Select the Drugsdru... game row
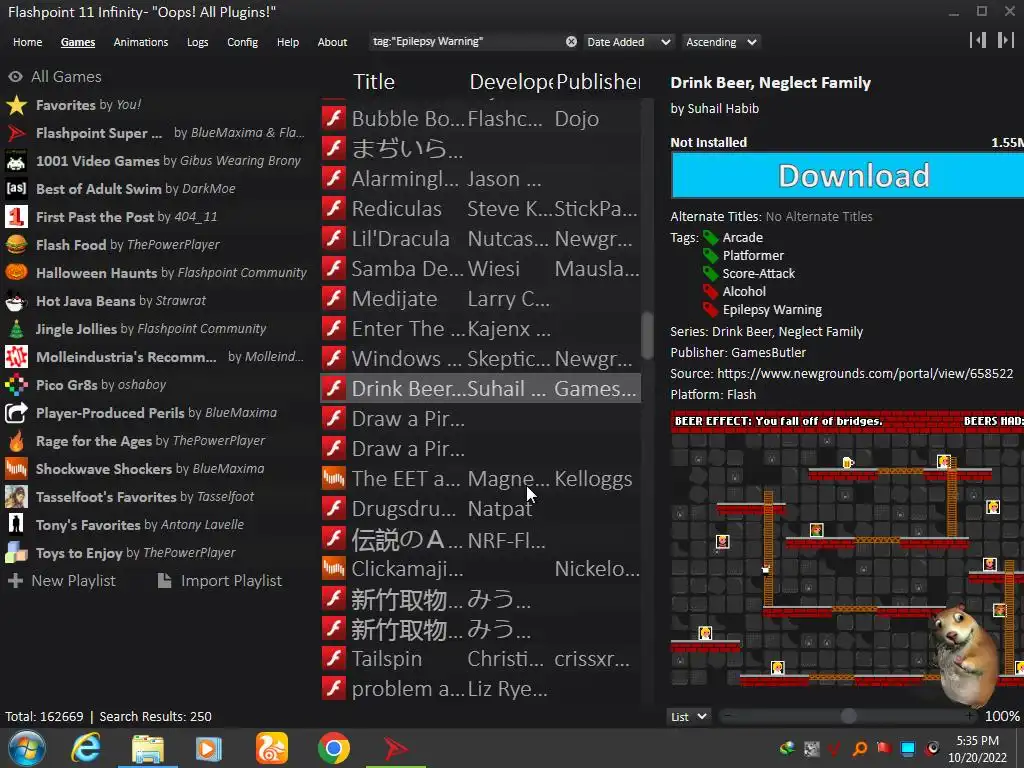Screen dimensions: 1024x768 [481, 509]
